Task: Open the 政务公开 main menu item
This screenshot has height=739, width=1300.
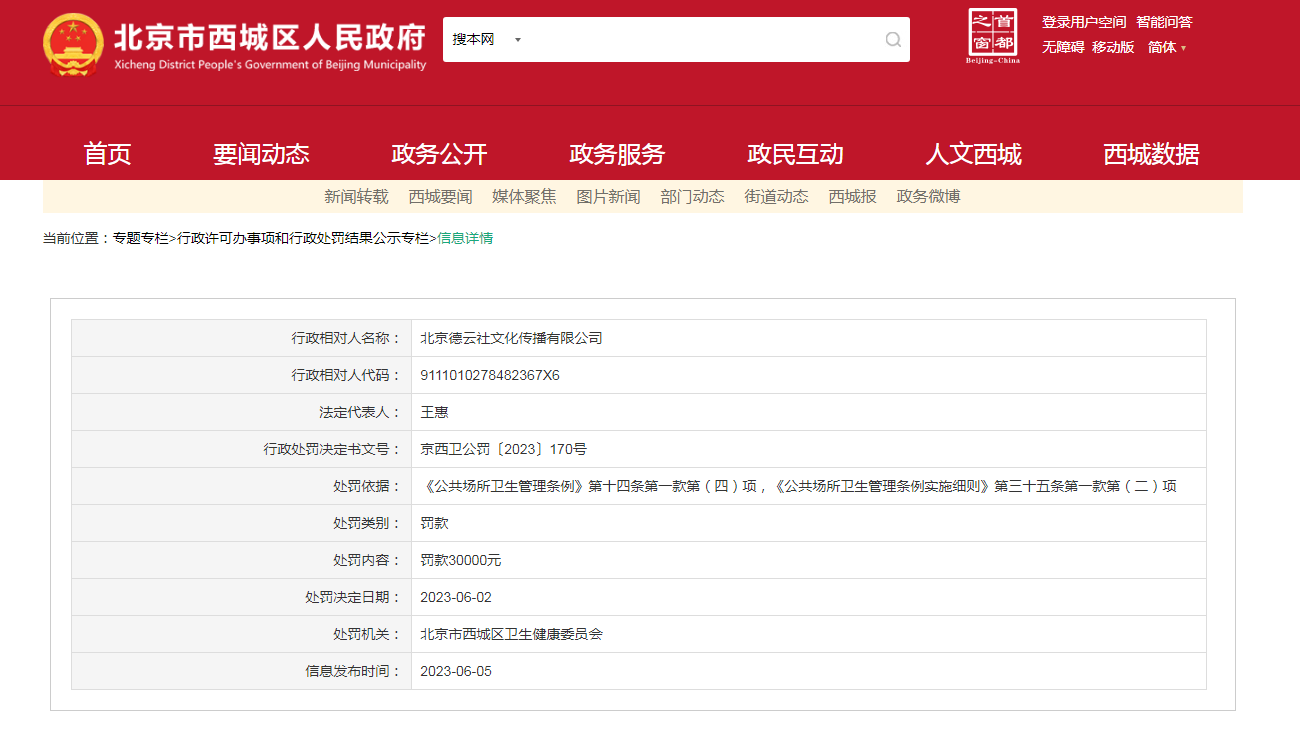Action: 439,154
